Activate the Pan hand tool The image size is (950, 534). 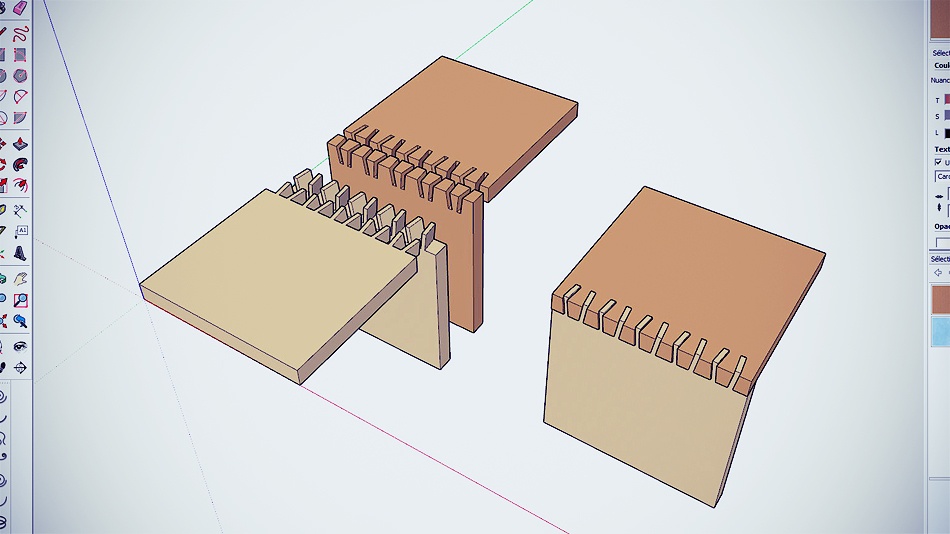pyautogui.click(x=21, y=277)
